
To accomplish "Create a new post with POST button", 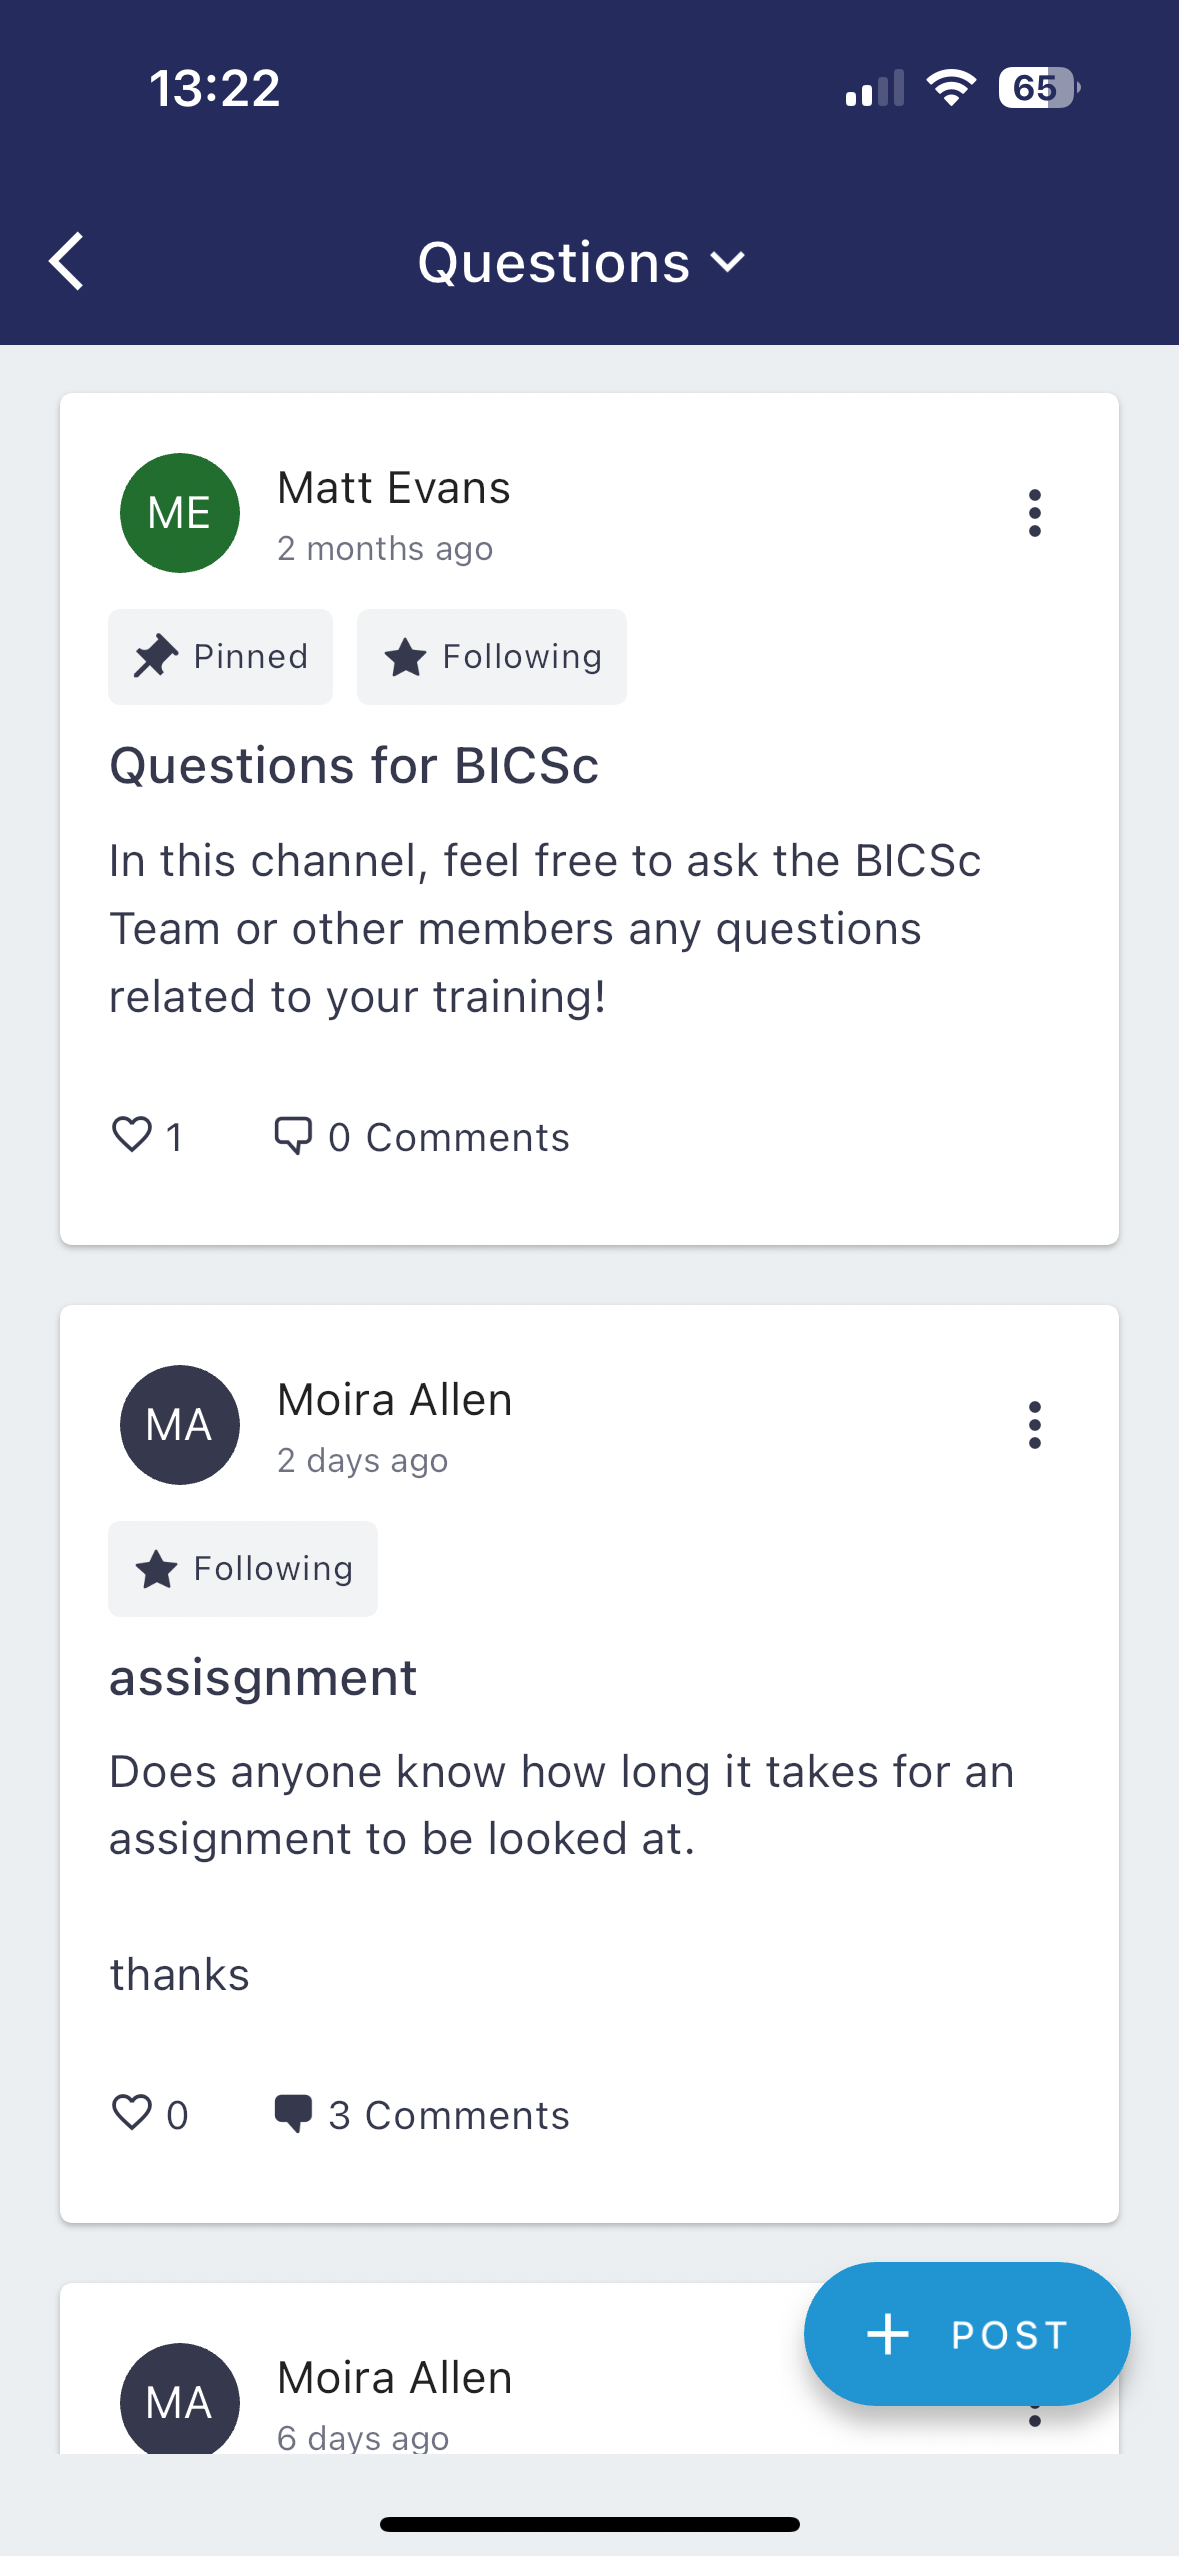I will click(966, 2334).
